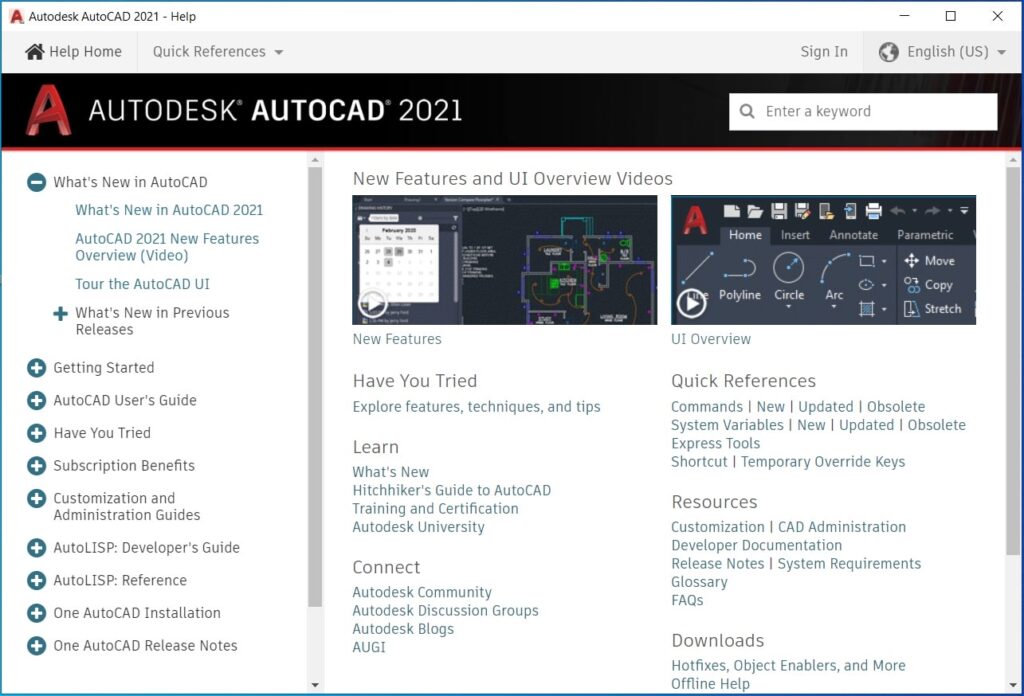This screenshot has width=1024, height=696.
Task: Open What's New in AutoCAD 2021
Action: (168, 210)
